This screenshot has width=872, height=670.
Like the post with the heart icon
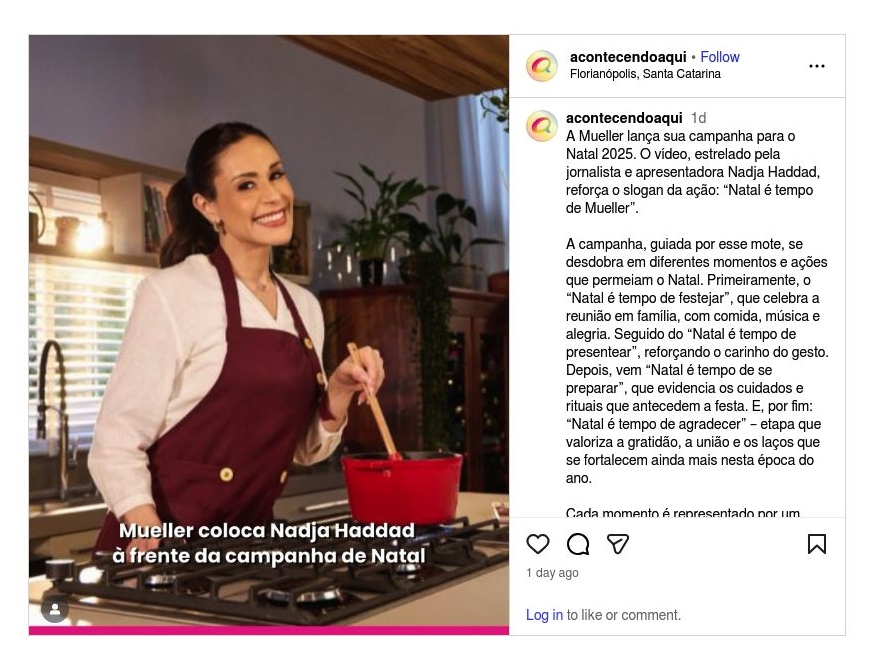coord(537,544)
